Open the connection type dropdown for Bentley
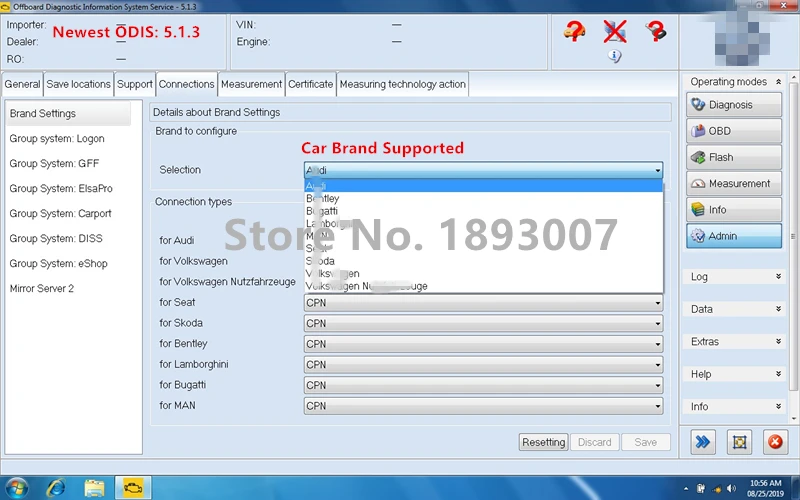Image resolution: width=800 pixels, height=500 pixels. pos(483,344)
